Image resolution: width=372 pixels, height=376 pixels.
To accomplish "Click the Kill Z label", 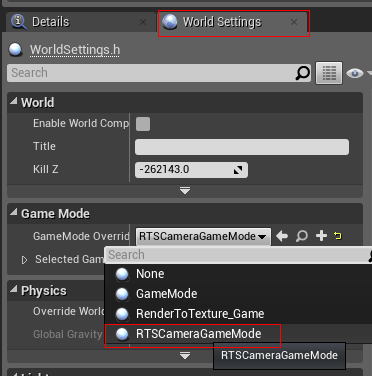I will pos(46,169).
